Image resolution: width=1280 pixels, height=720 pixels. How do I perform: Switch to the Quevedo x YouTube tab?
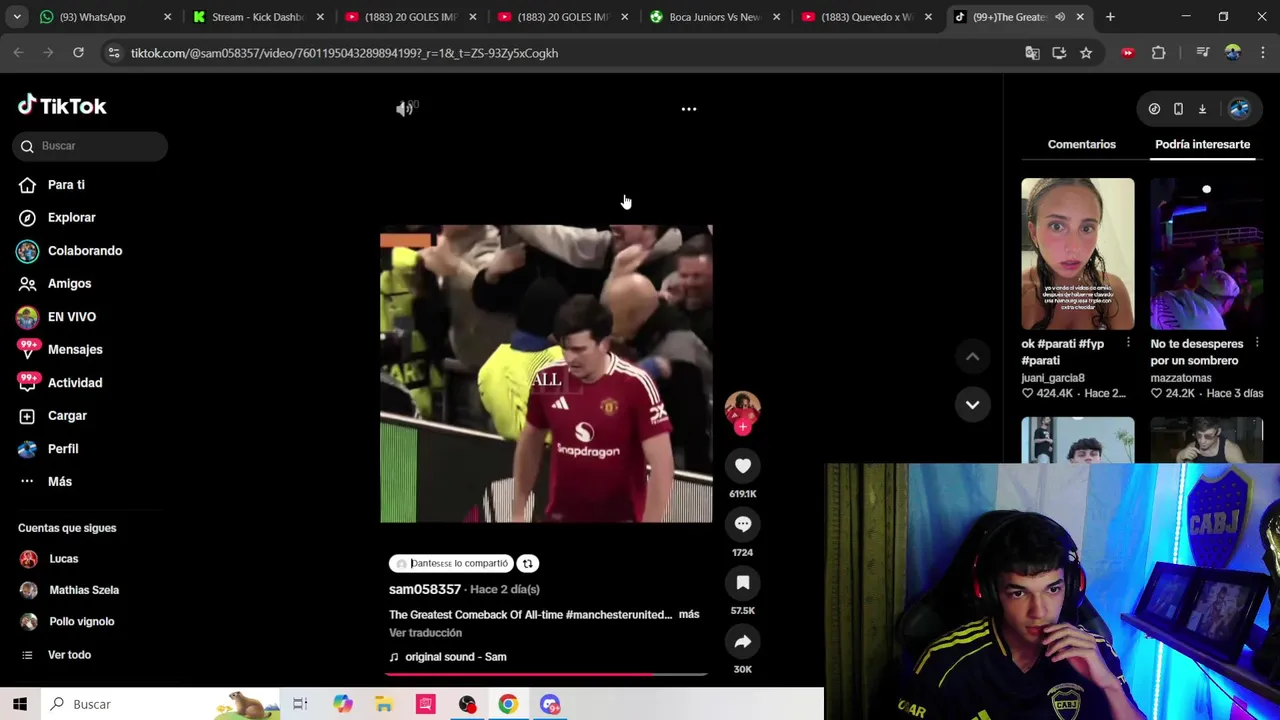coord(866,17)
